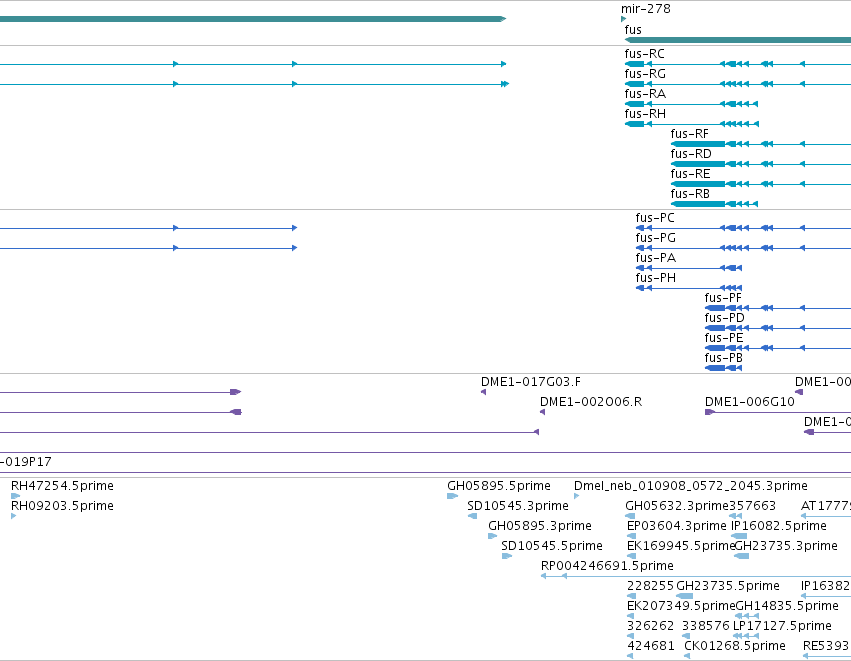Screen dimensions: 851x661
Task: Click the fus-RC transcript label
Action: pos(644,54)
